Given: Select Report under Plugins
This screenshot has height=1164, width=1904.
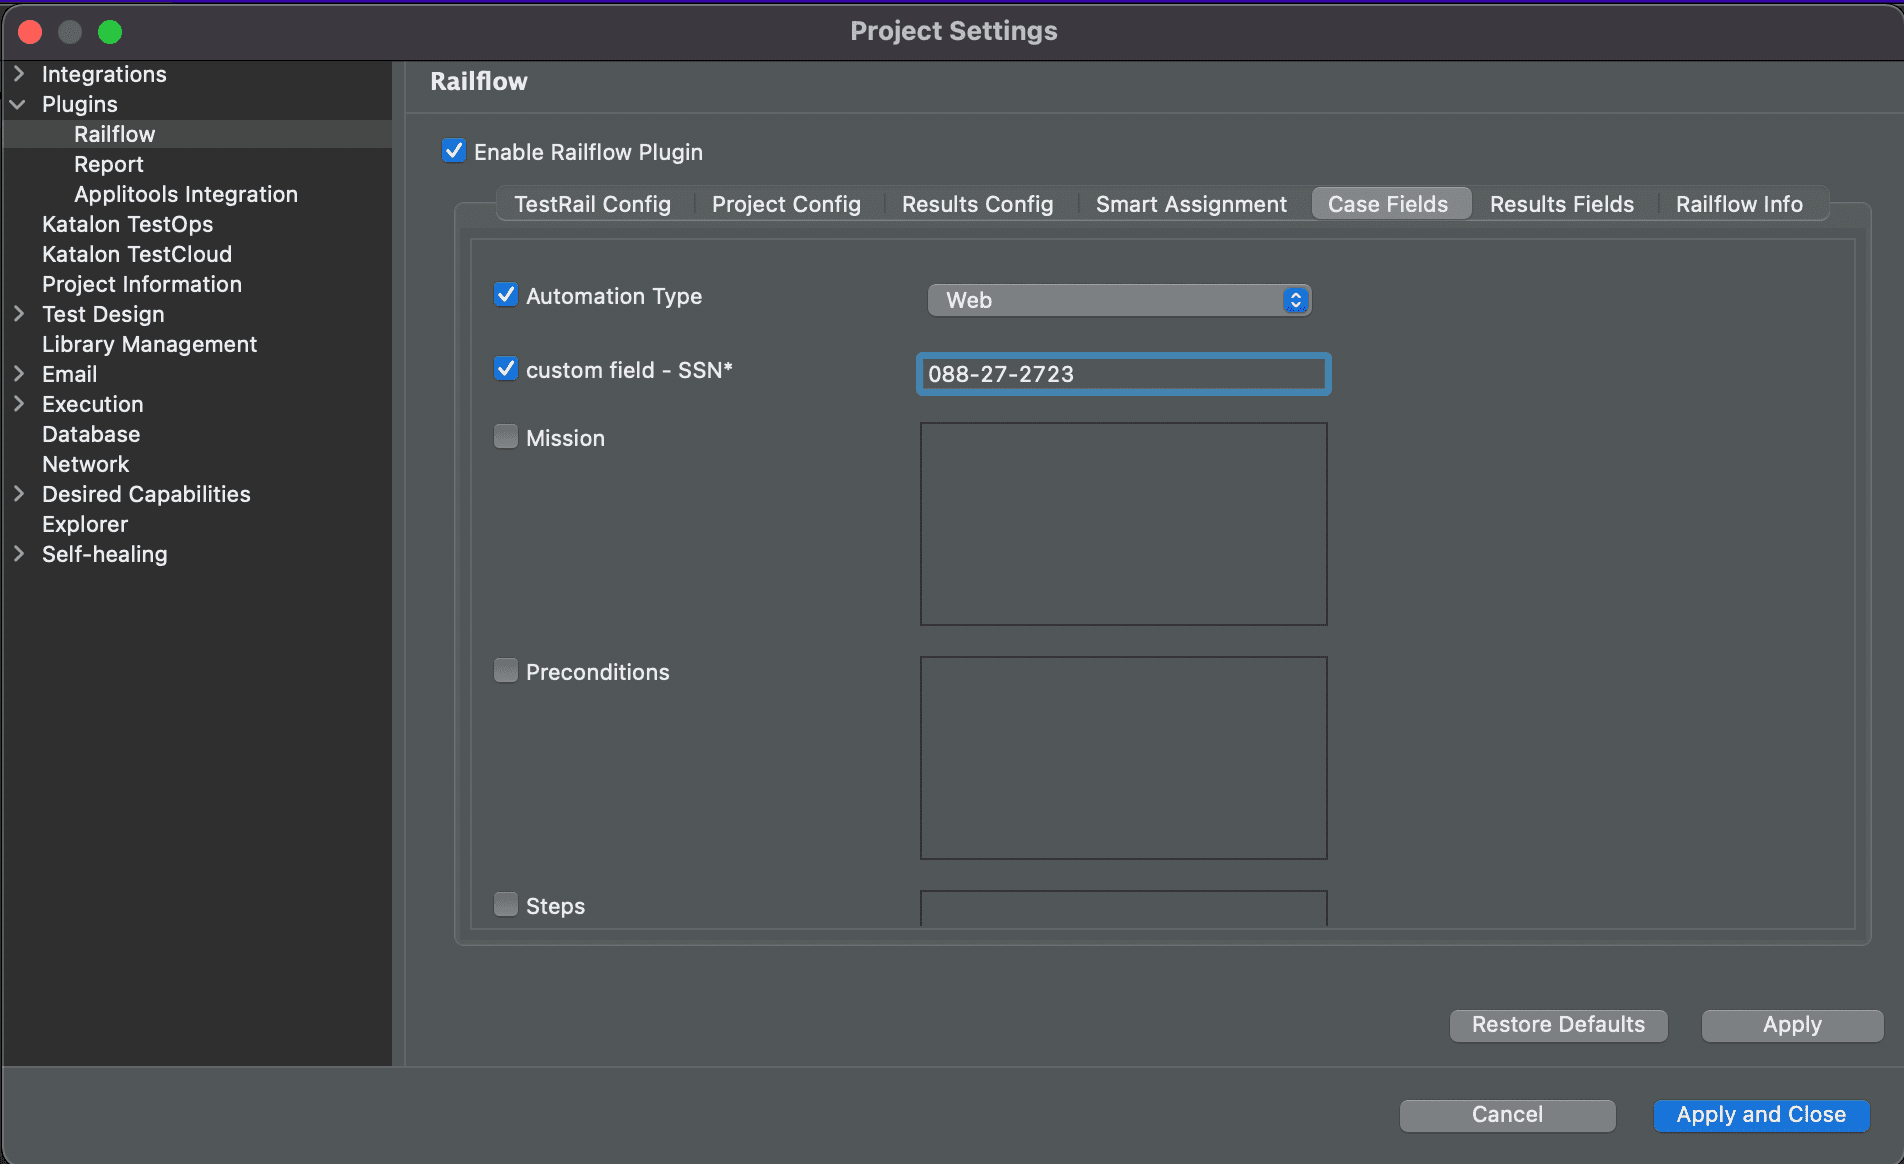Looking at the screenshot, I should 108,164.
